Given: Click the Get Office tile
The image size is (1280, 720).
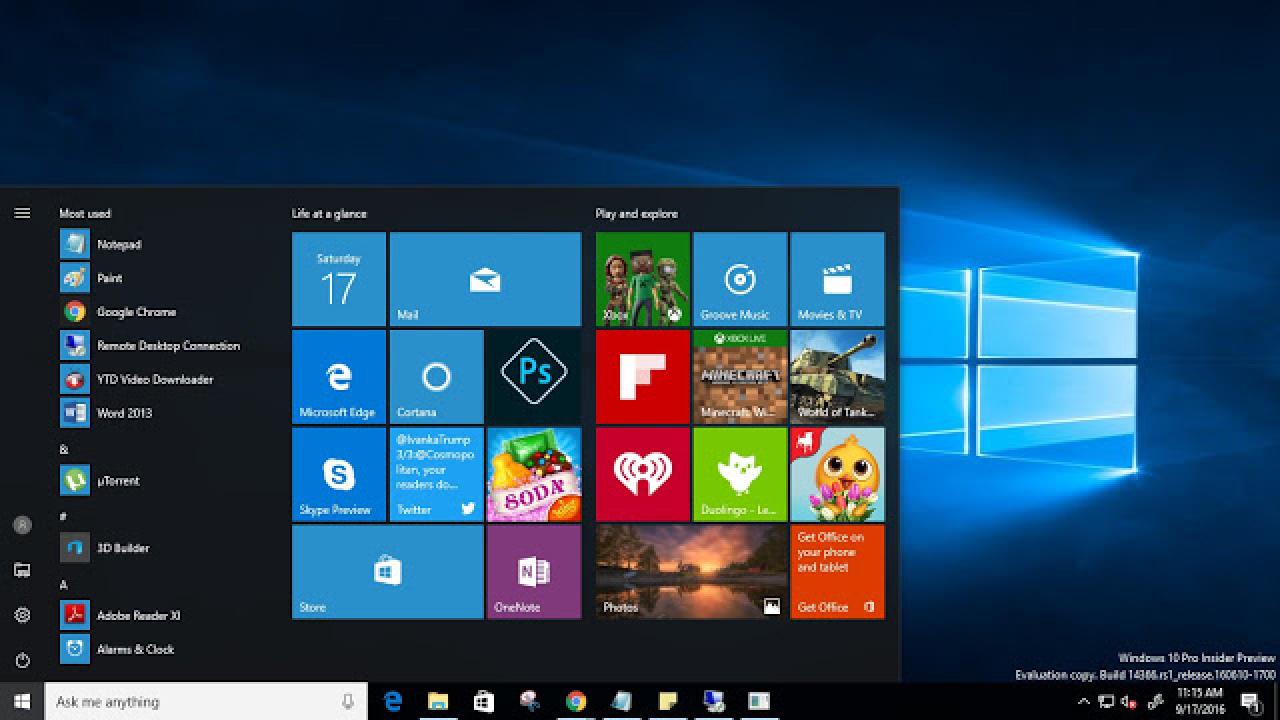Looking at the screenshot, I should coord(837,571).
